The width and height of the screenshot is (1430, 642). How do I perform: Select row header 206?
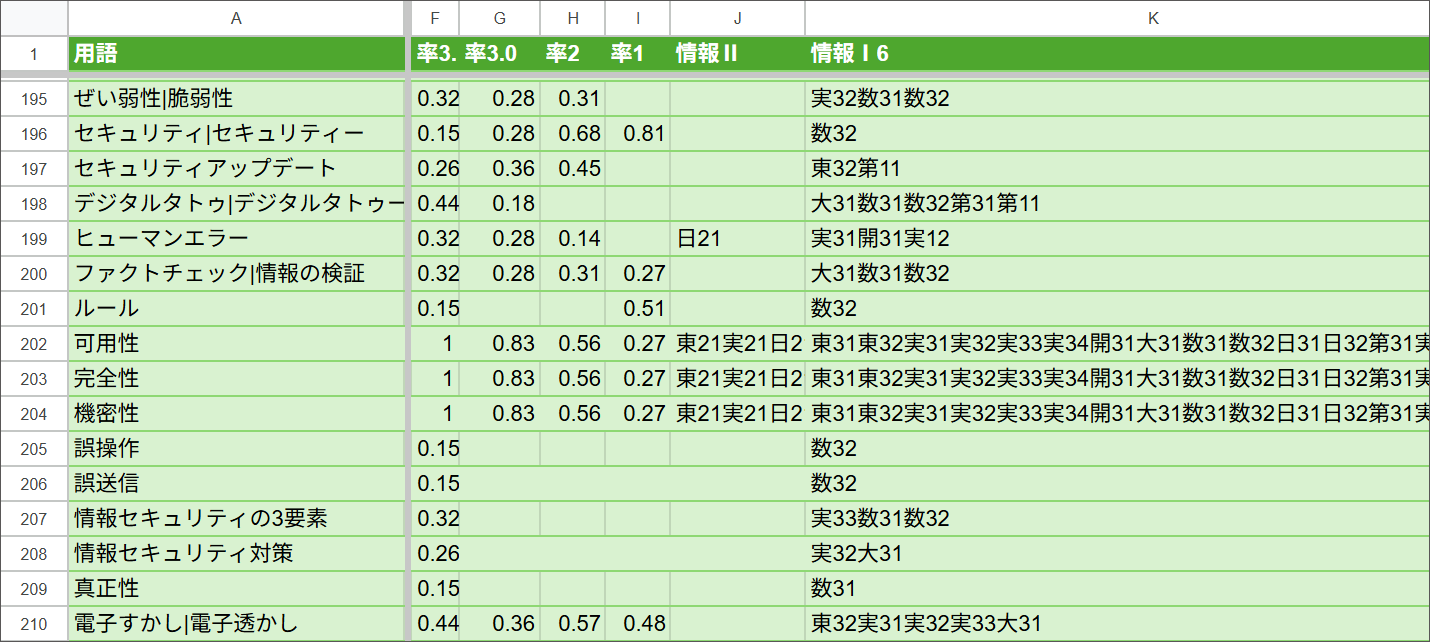[x=34, y=483]
